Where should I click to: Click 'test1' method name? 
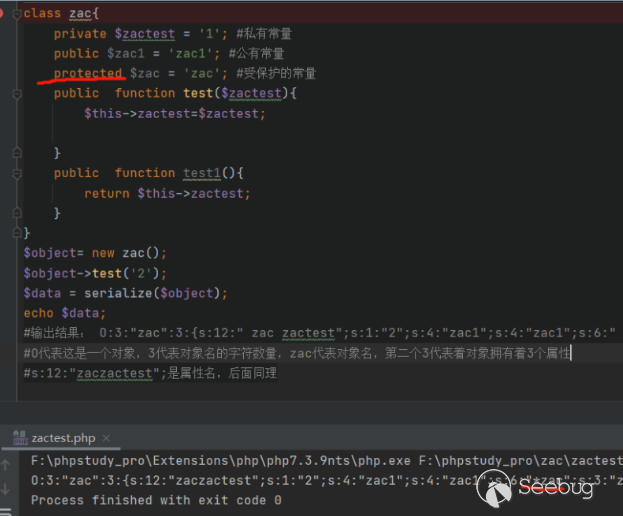(x=202, y=173)
